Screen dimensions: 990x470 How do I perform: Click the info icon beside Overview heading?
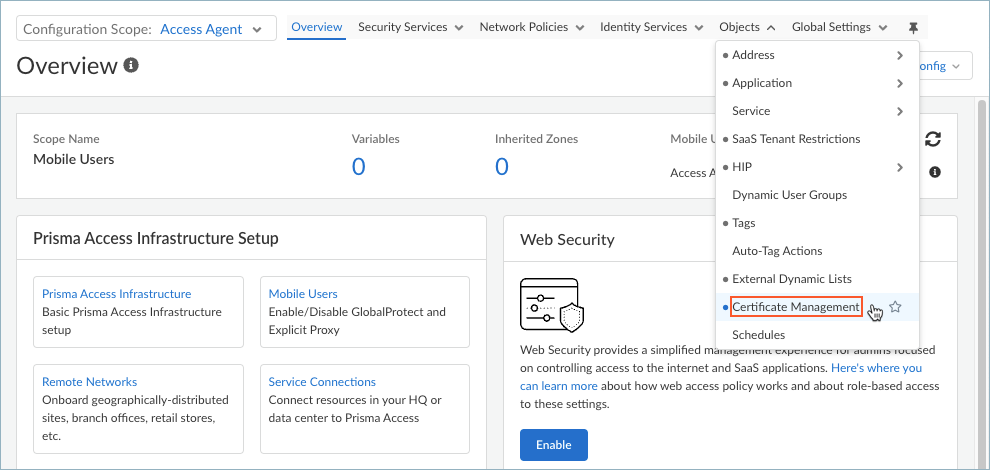pos(131,65)
